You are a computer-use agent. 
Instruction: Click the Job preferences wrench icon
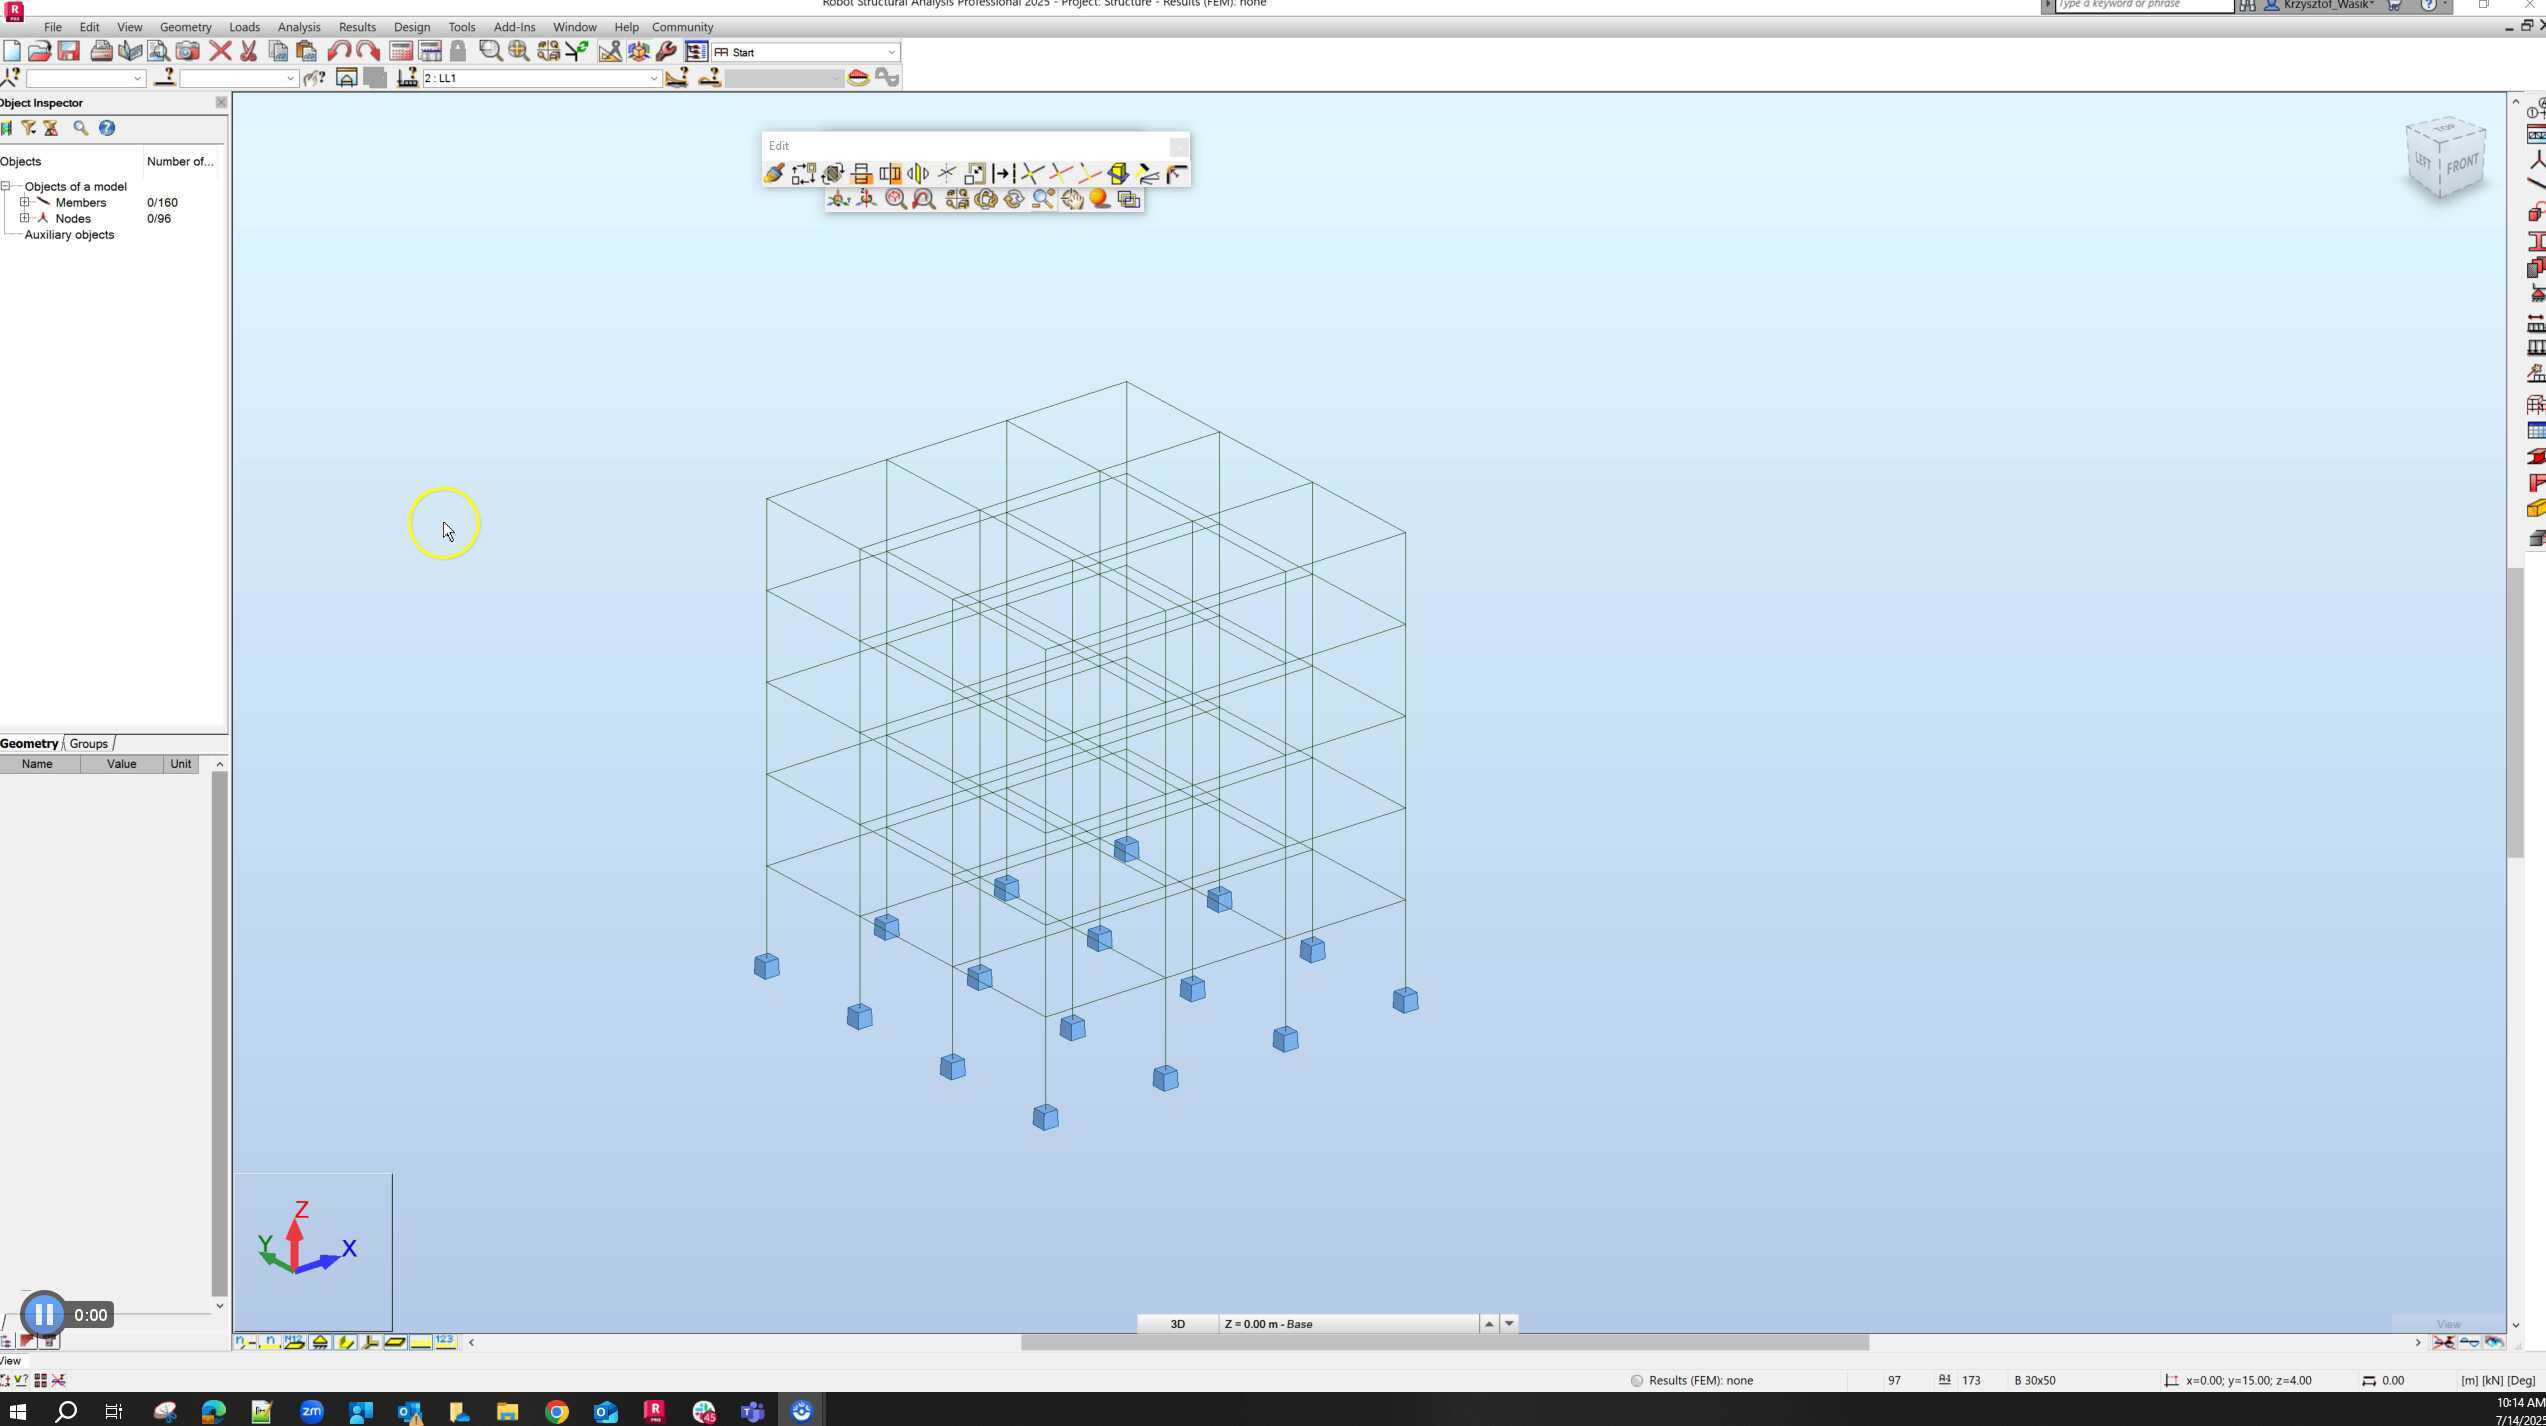tap(666, 52)
